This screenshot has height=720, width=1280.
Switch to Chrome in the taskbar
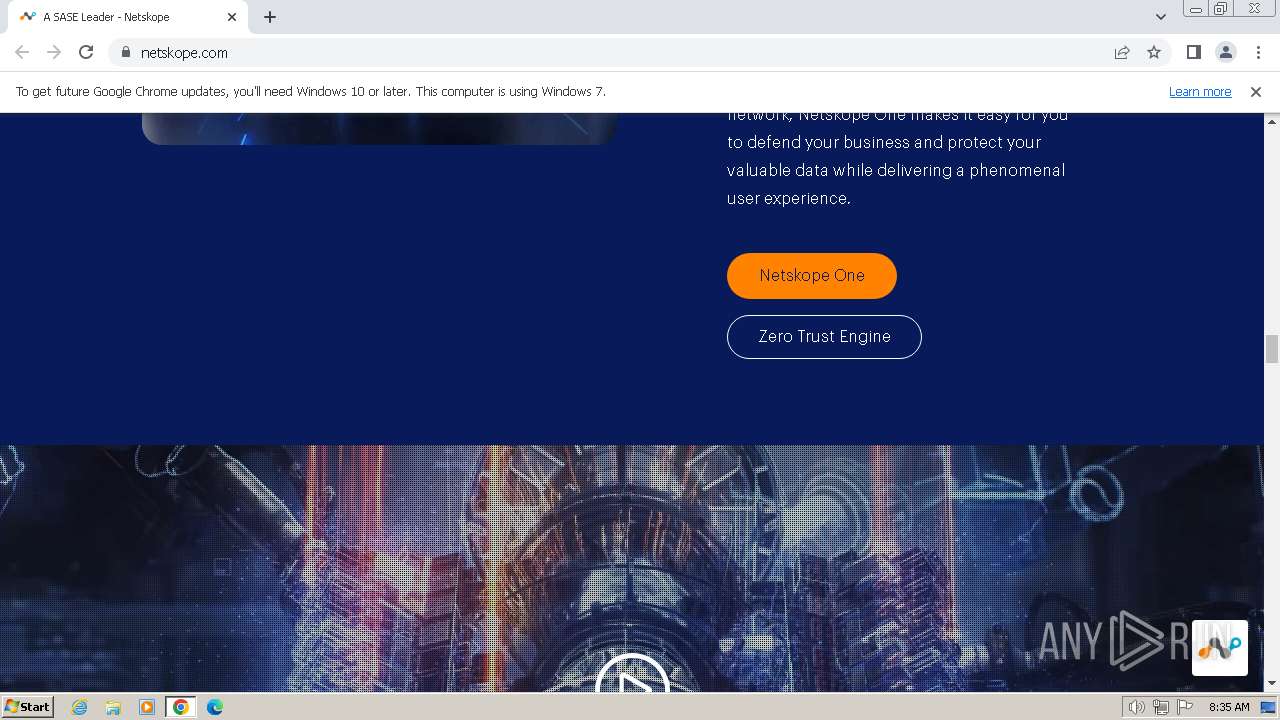click(181, 707)
